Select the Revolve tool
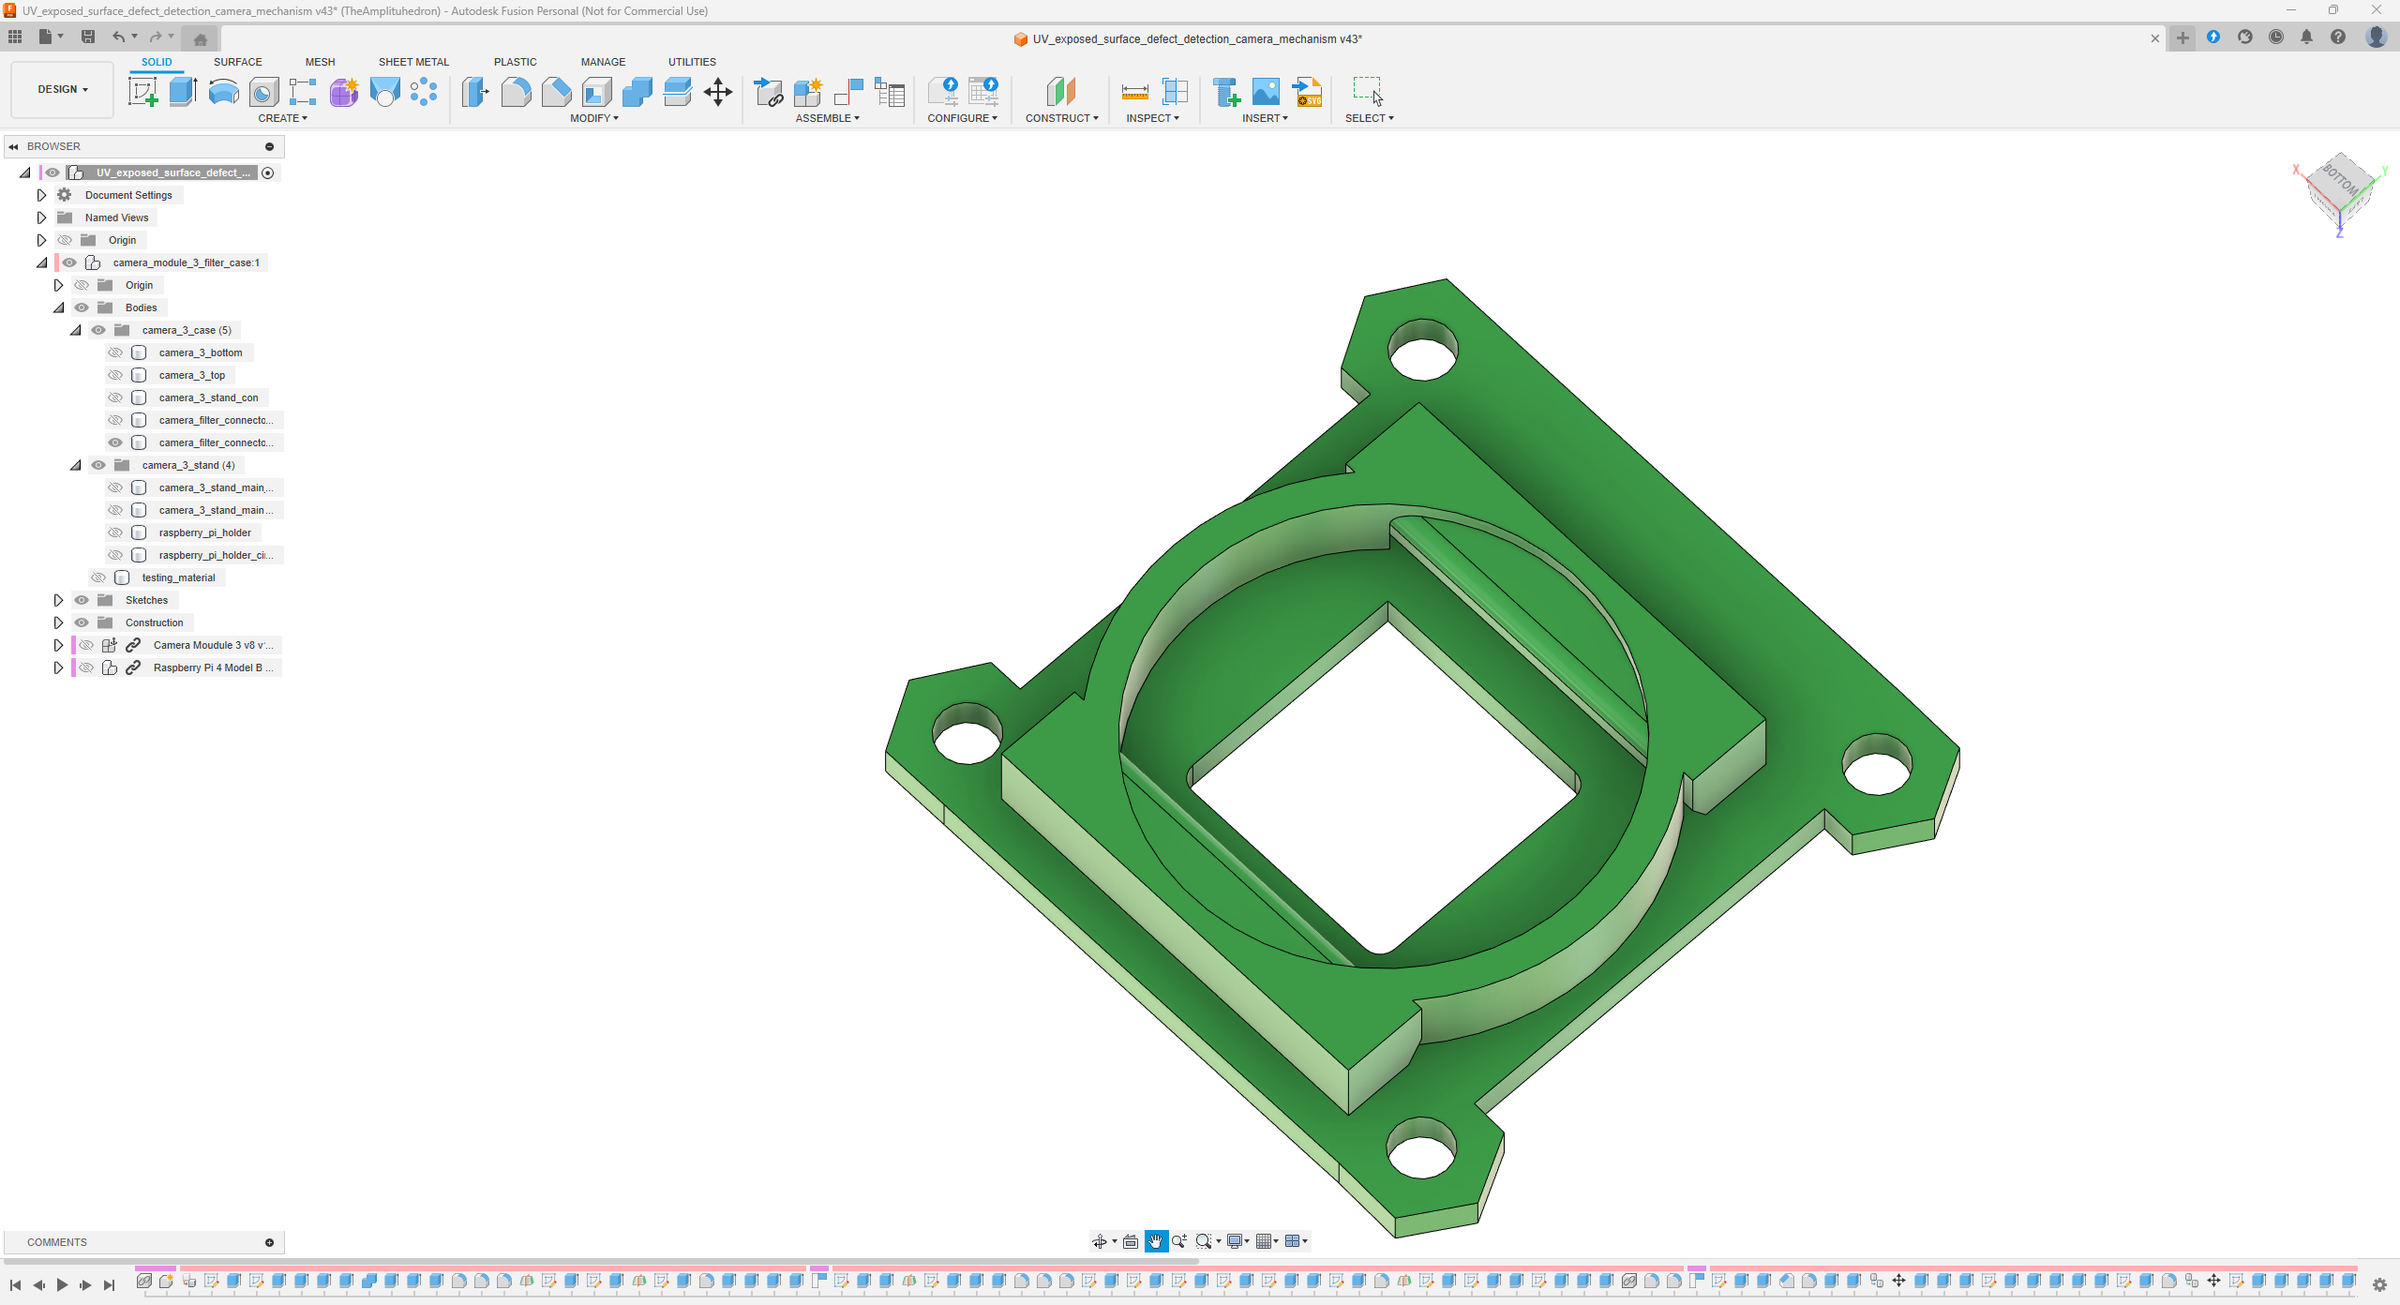Viewport: 2400px width, 1305px height. [x=223, y=92]
